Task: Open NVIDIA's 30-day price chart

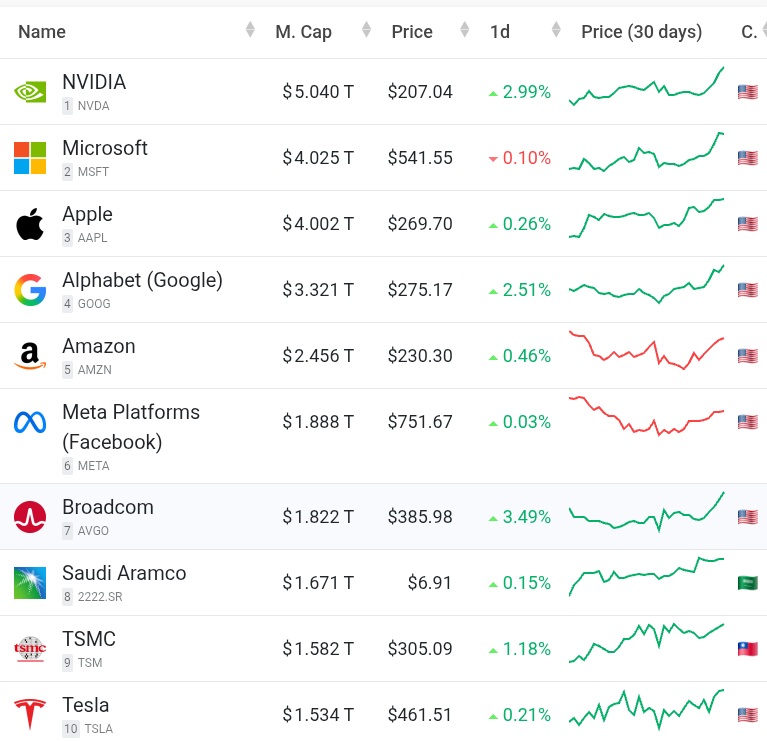Action: [646, 88]
